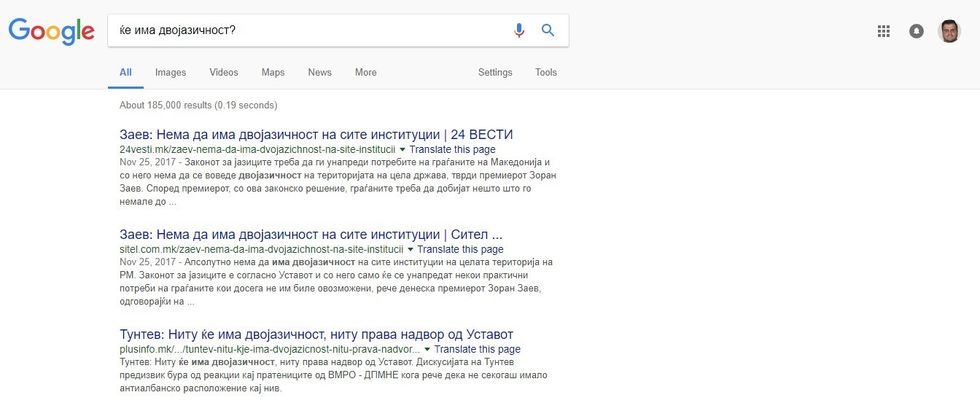Open the Сител result title

pos(311,235)
